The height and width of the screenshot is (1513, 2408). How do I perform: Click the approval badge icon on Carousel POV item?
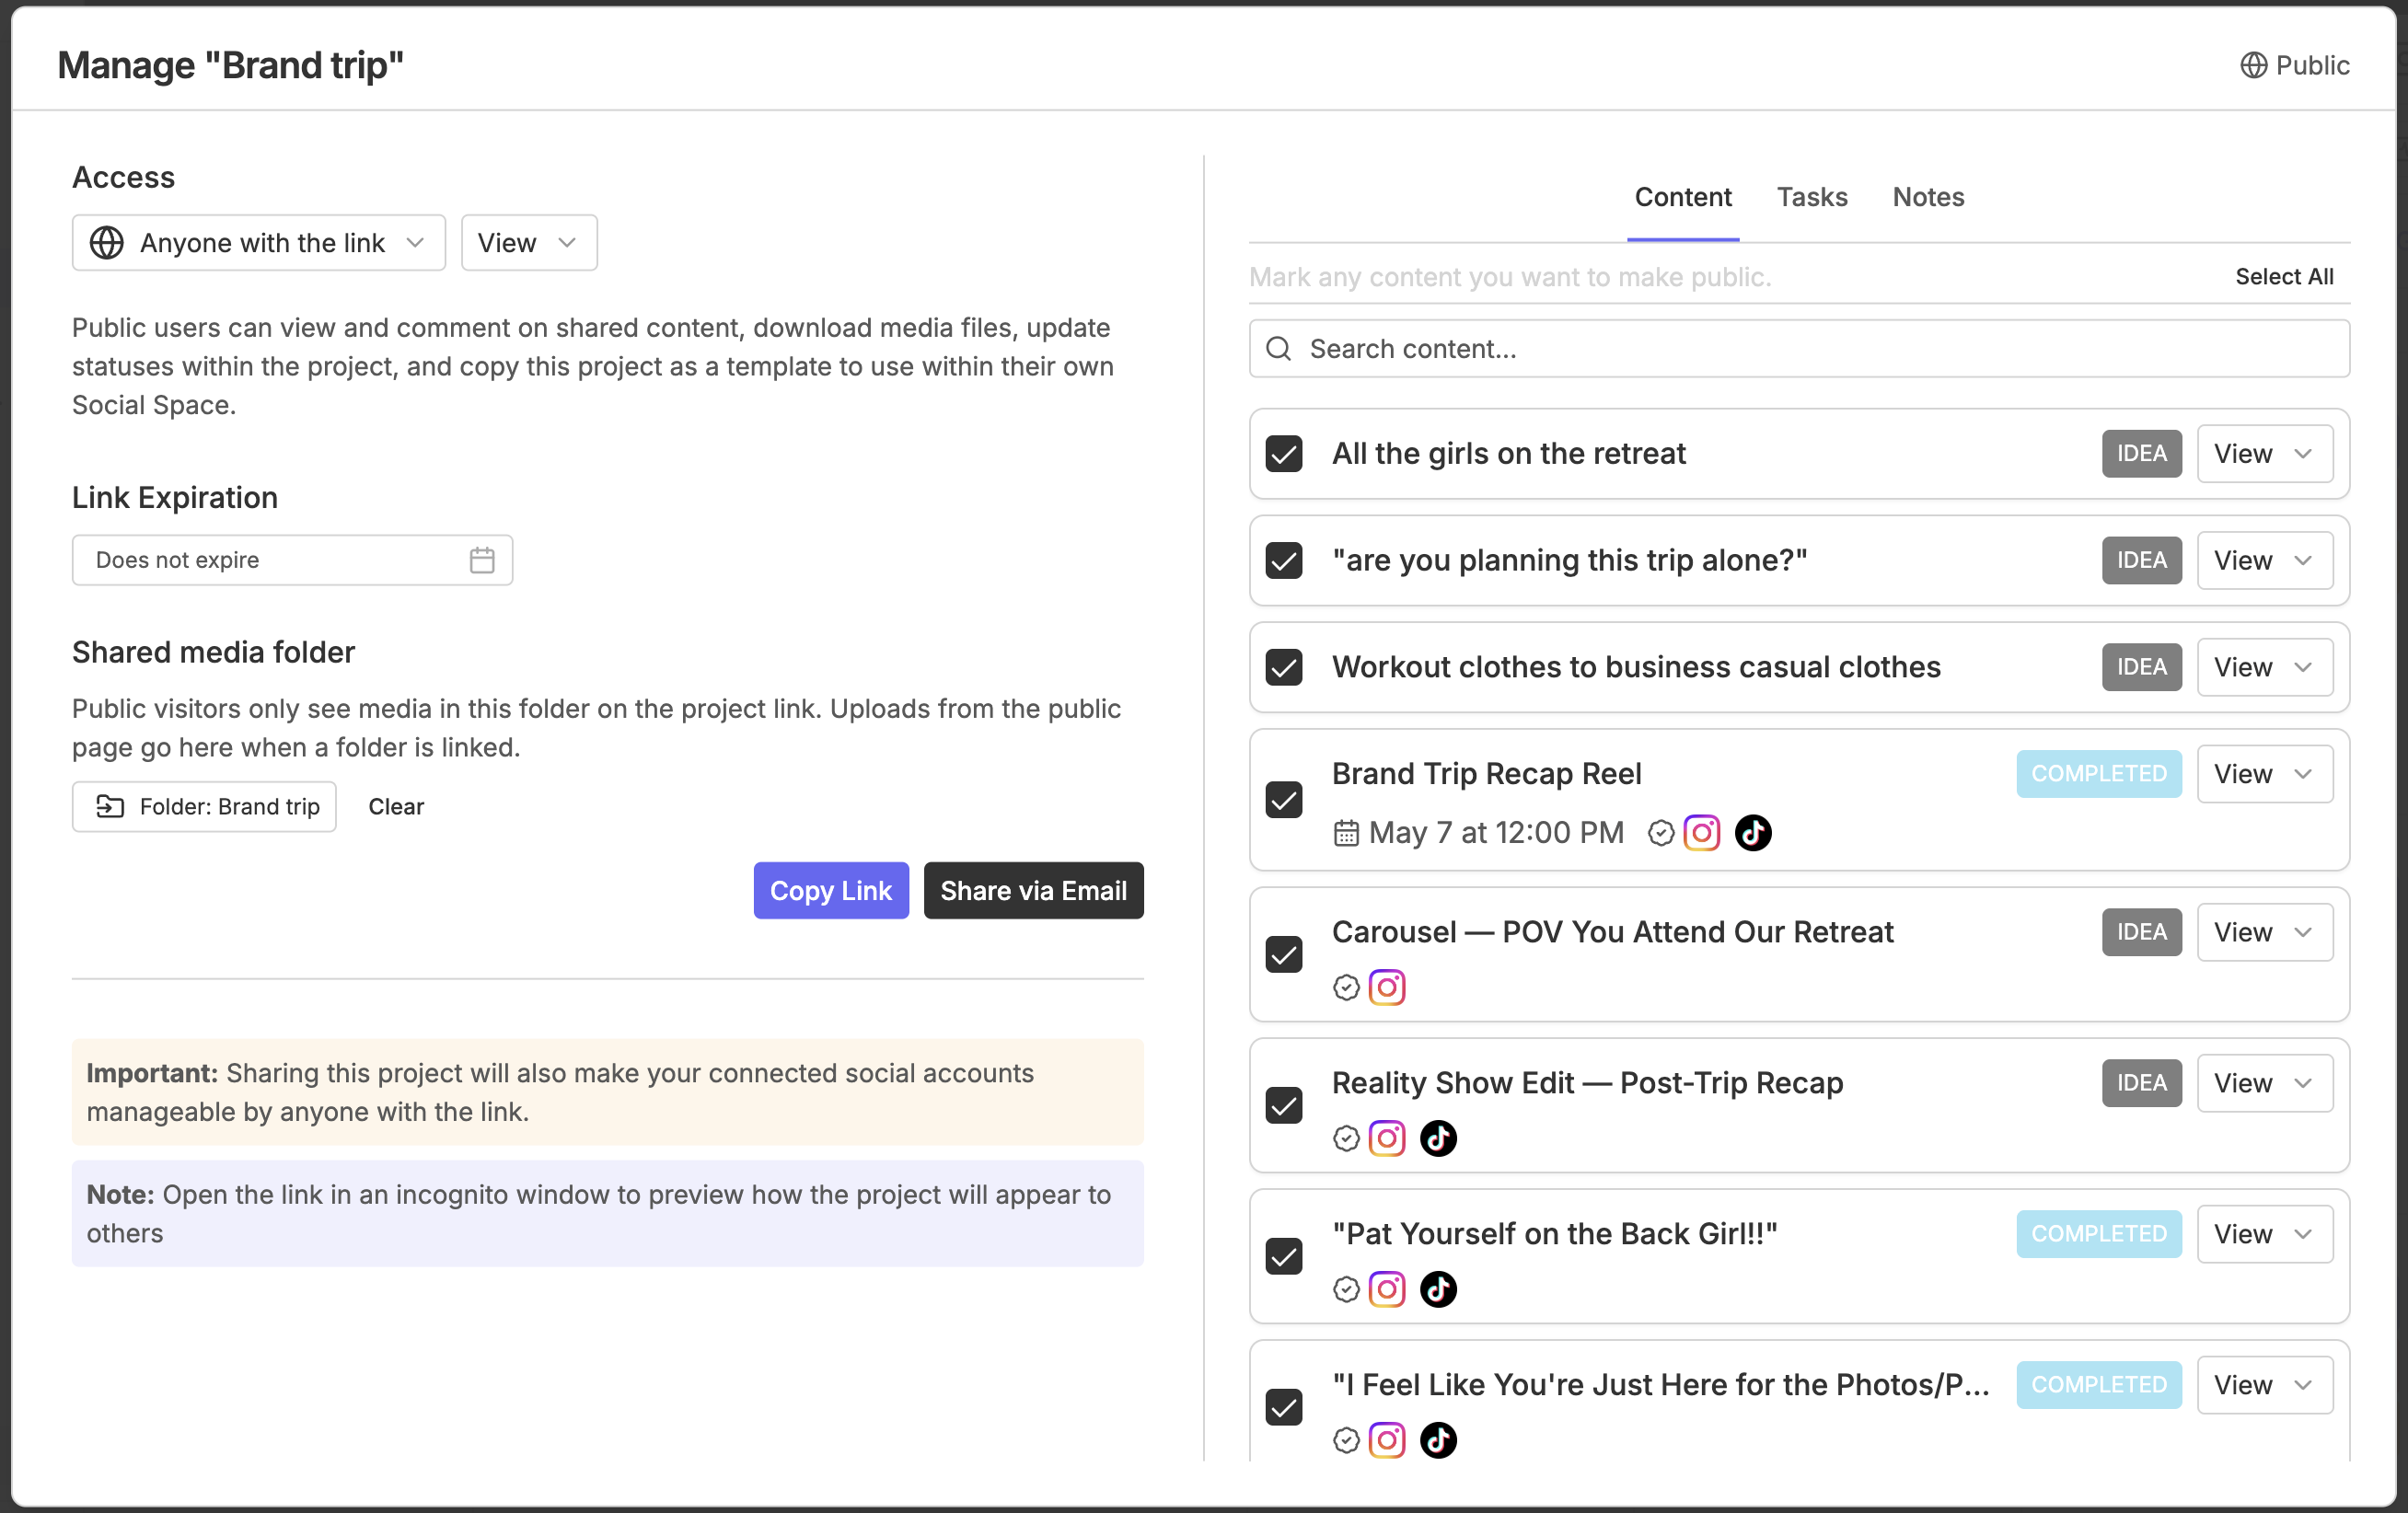pyautogui.click(x=1346, y=988)
